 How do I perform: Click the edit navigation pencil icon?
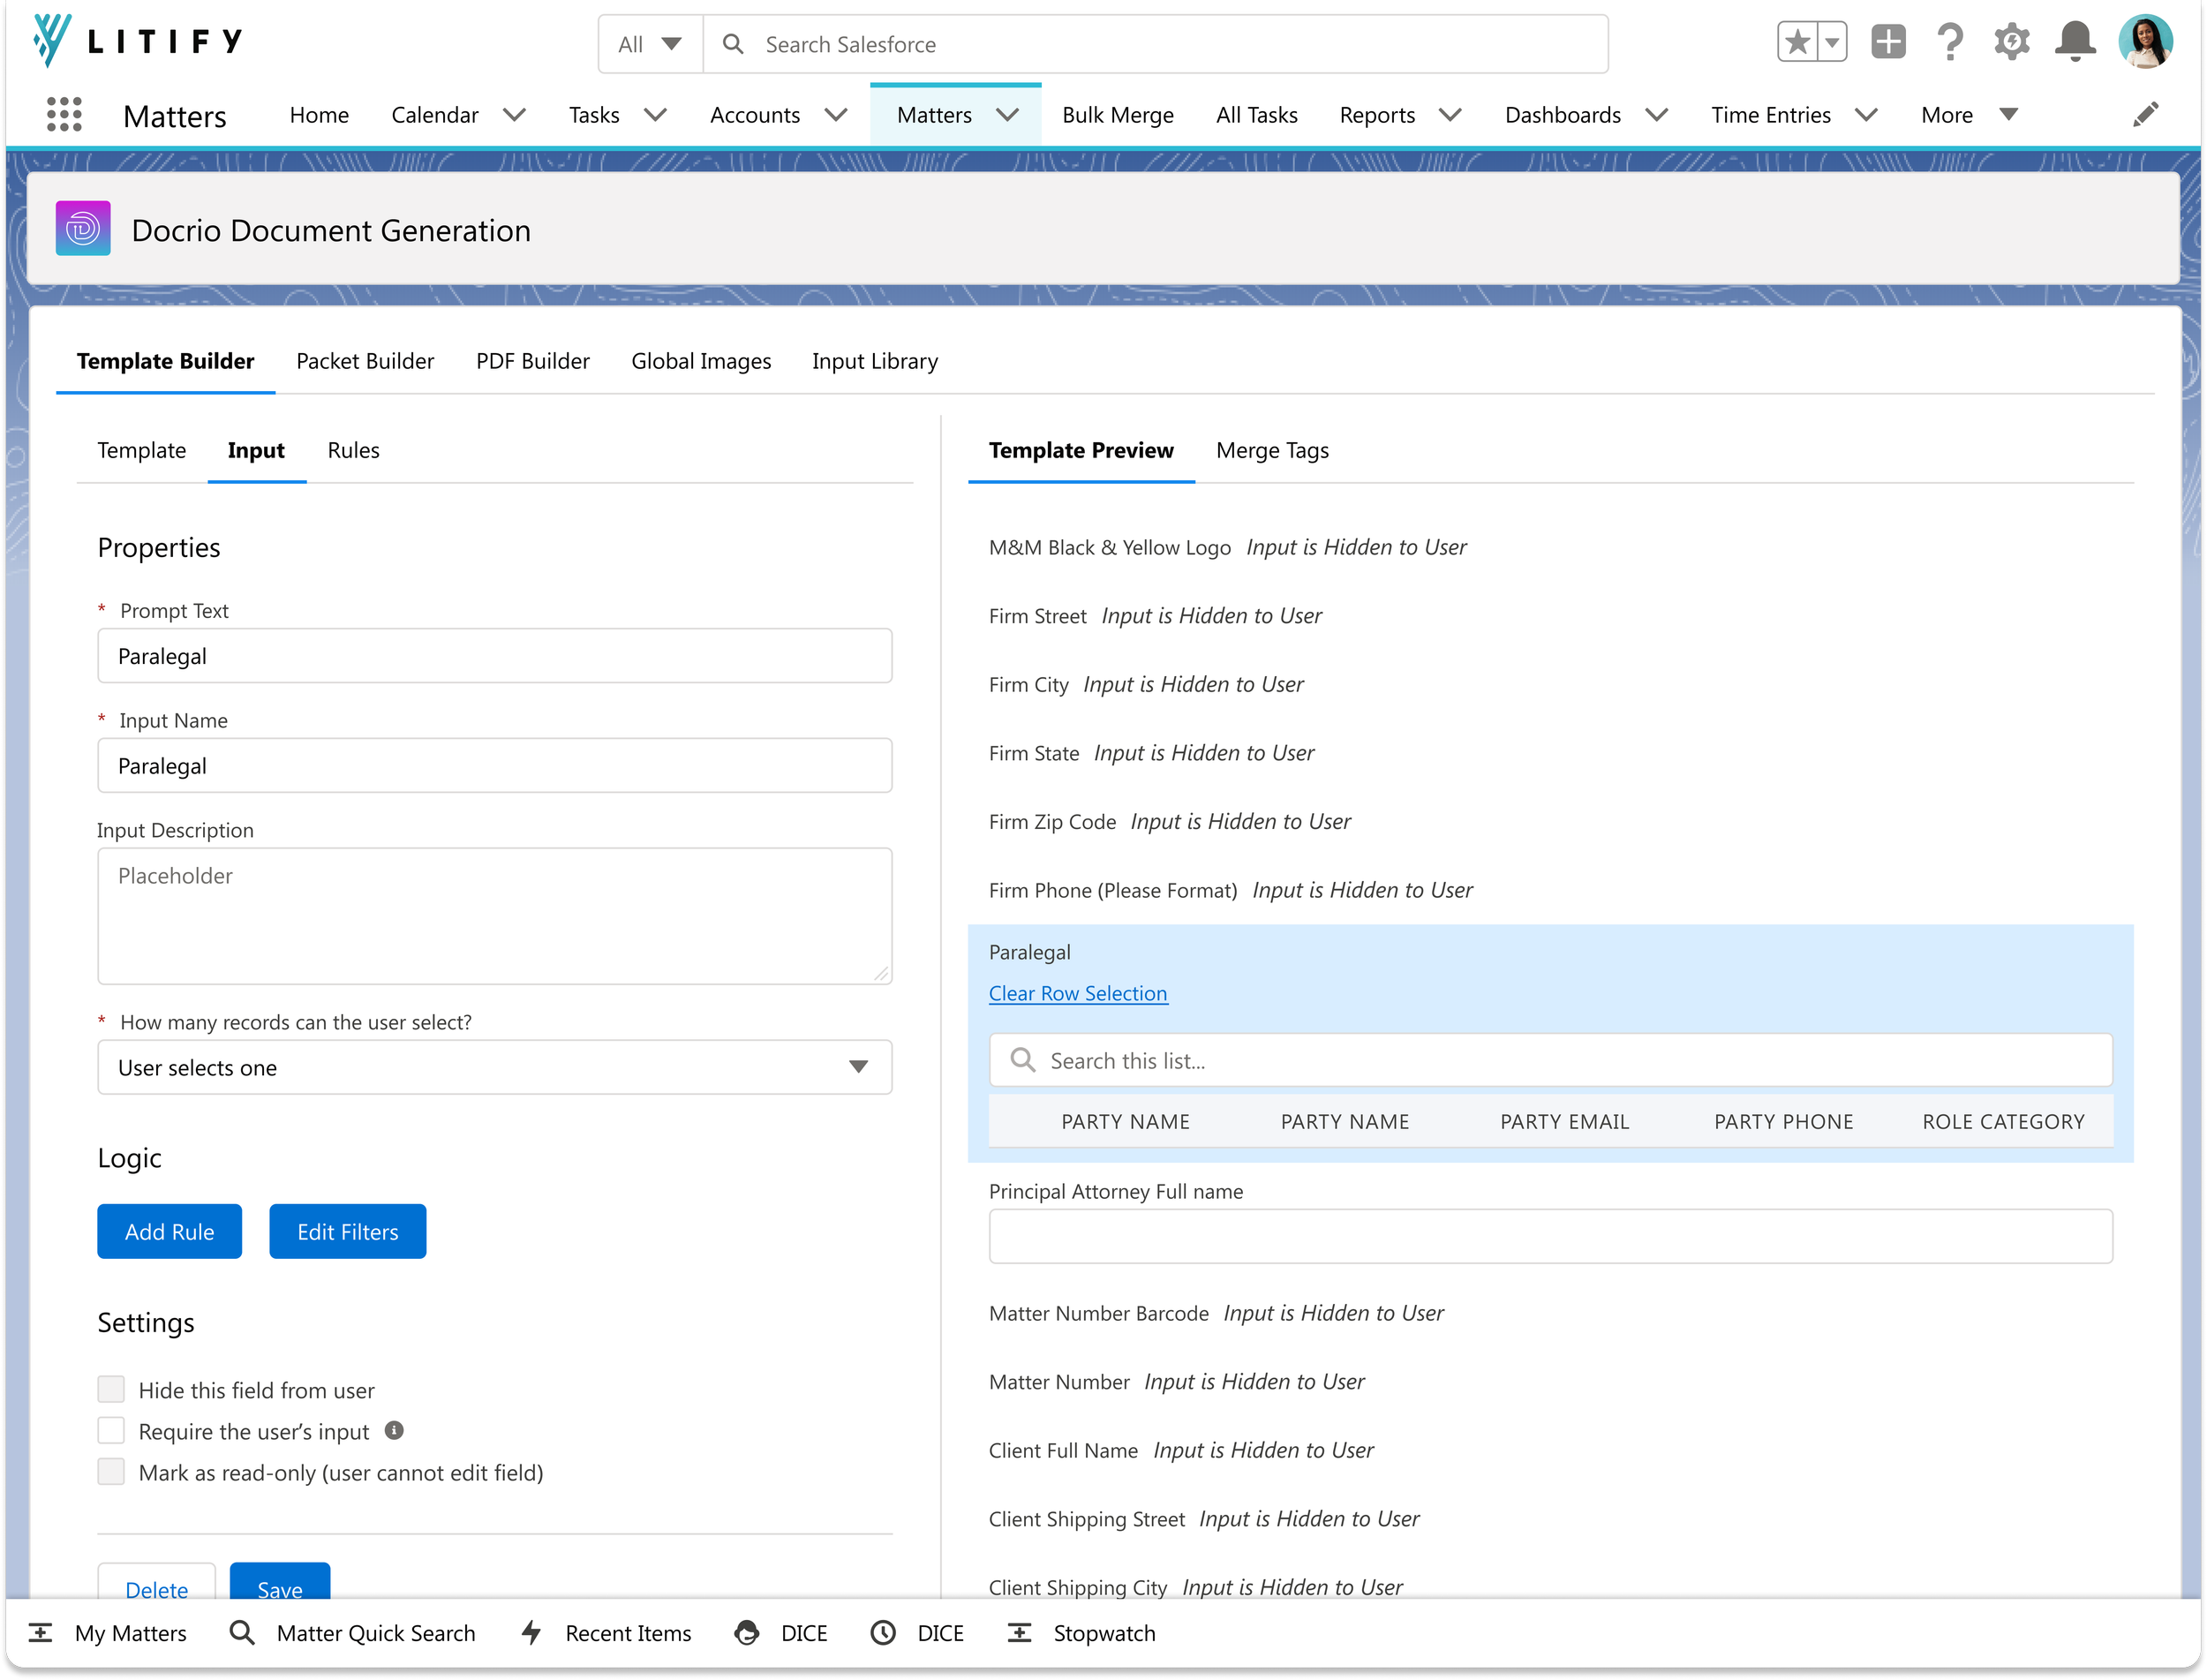click(x=2145, y=115)
